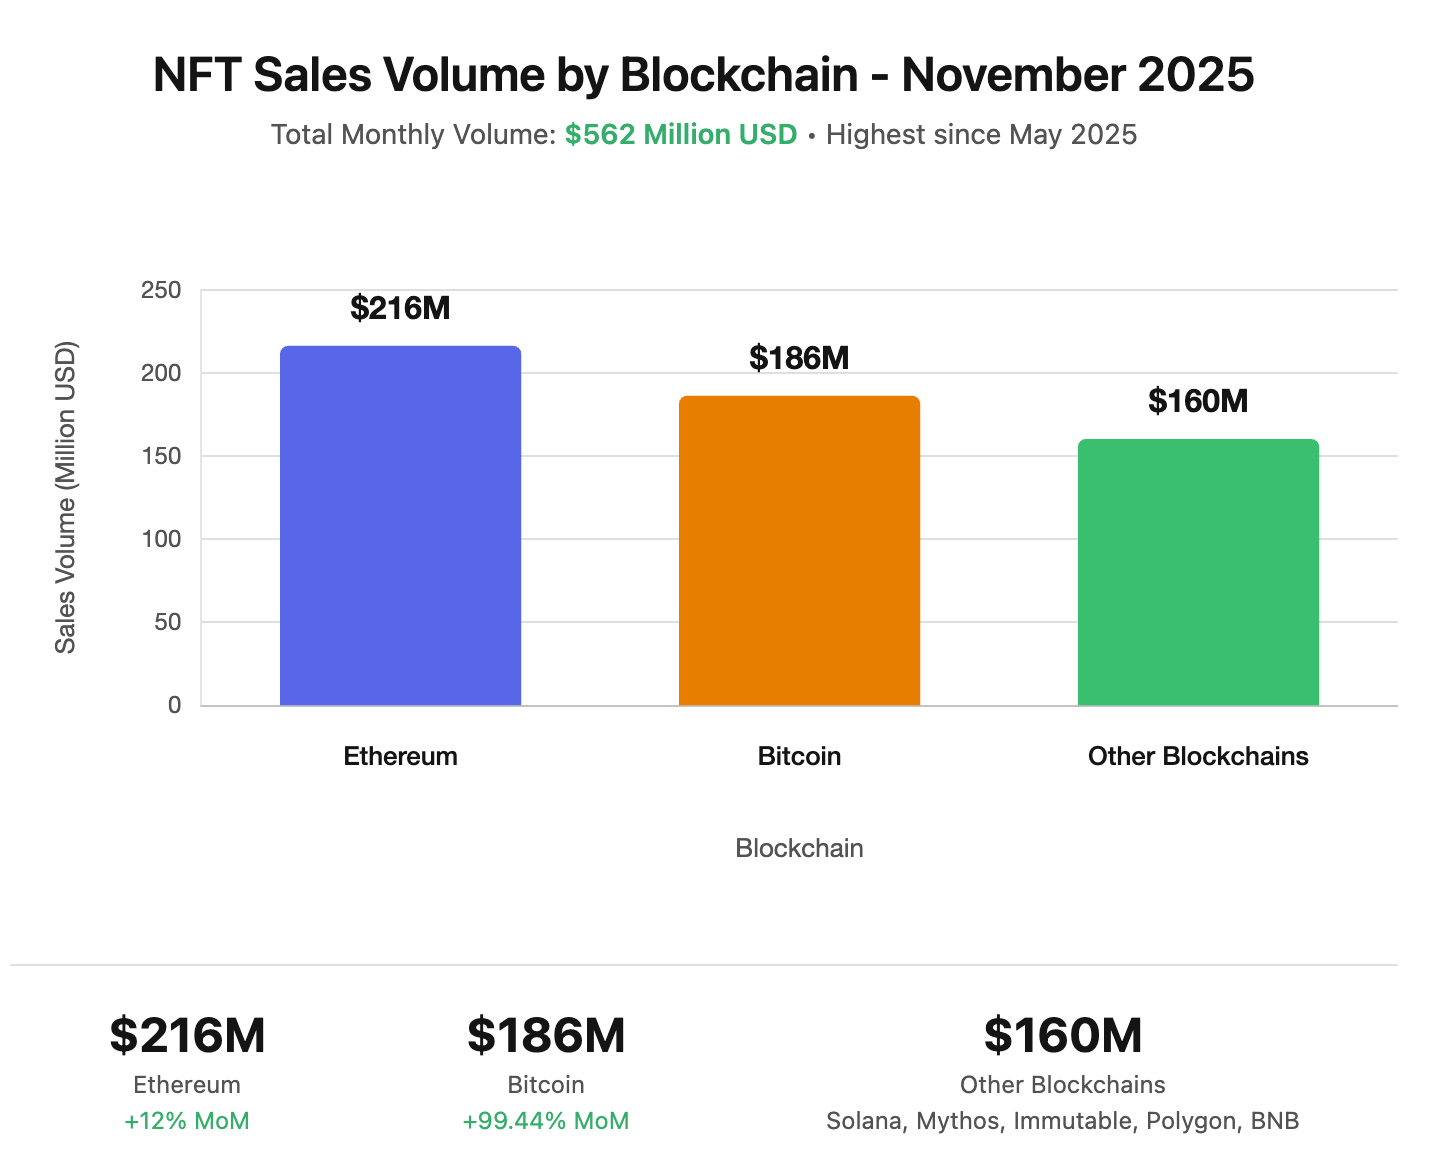Screen dimensions: 1433x1166
Task: Click the Highest since May 2025 text
Action: point(981,135)
